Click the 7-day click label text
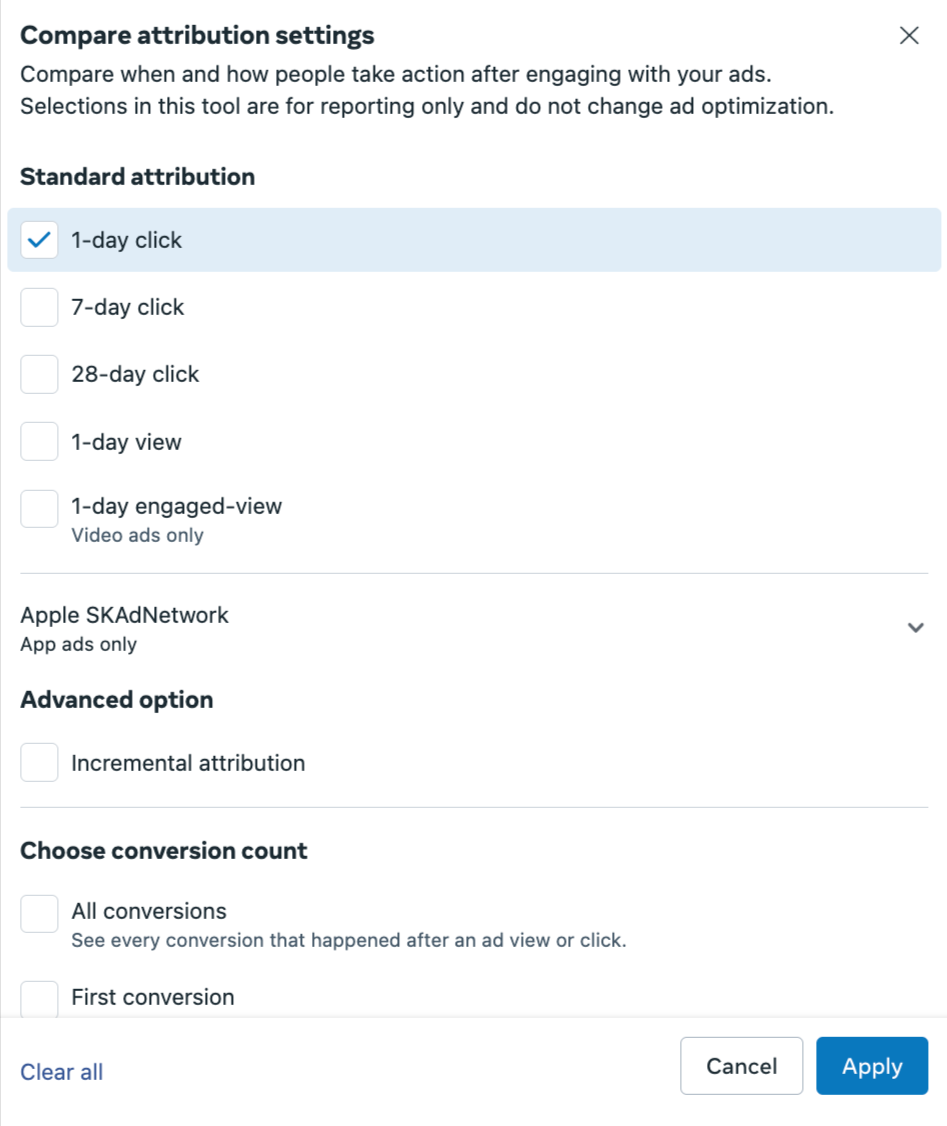Screen dimensions: 947x1126 tap(128, 307)
